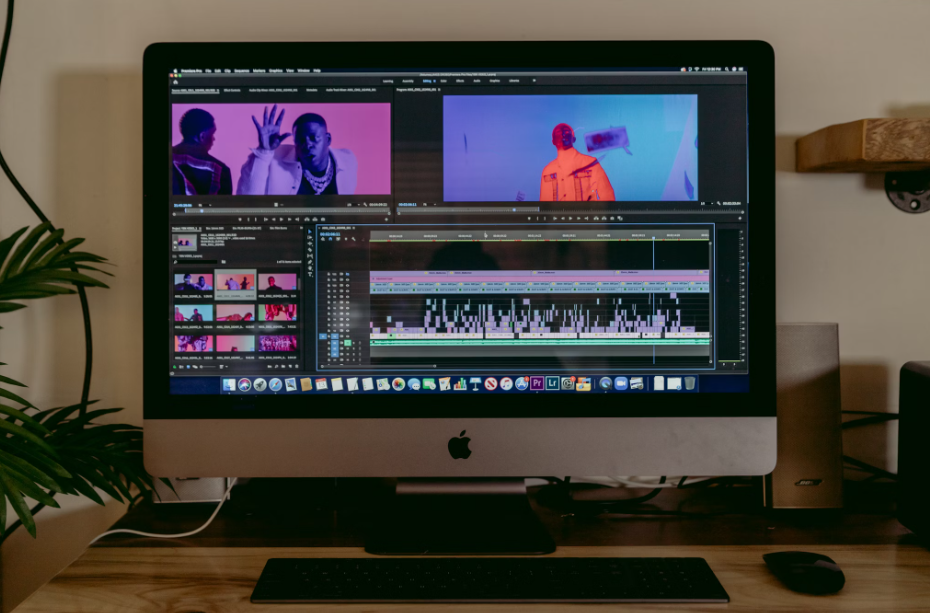
Task: Play the Source monitor clip
Action: pos(282,219)
